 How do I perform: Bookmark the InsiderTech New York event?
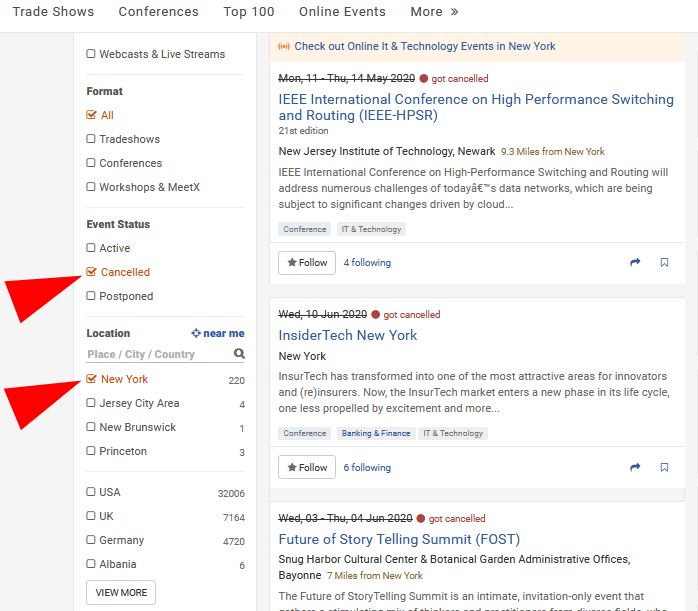tap(664, 467)
